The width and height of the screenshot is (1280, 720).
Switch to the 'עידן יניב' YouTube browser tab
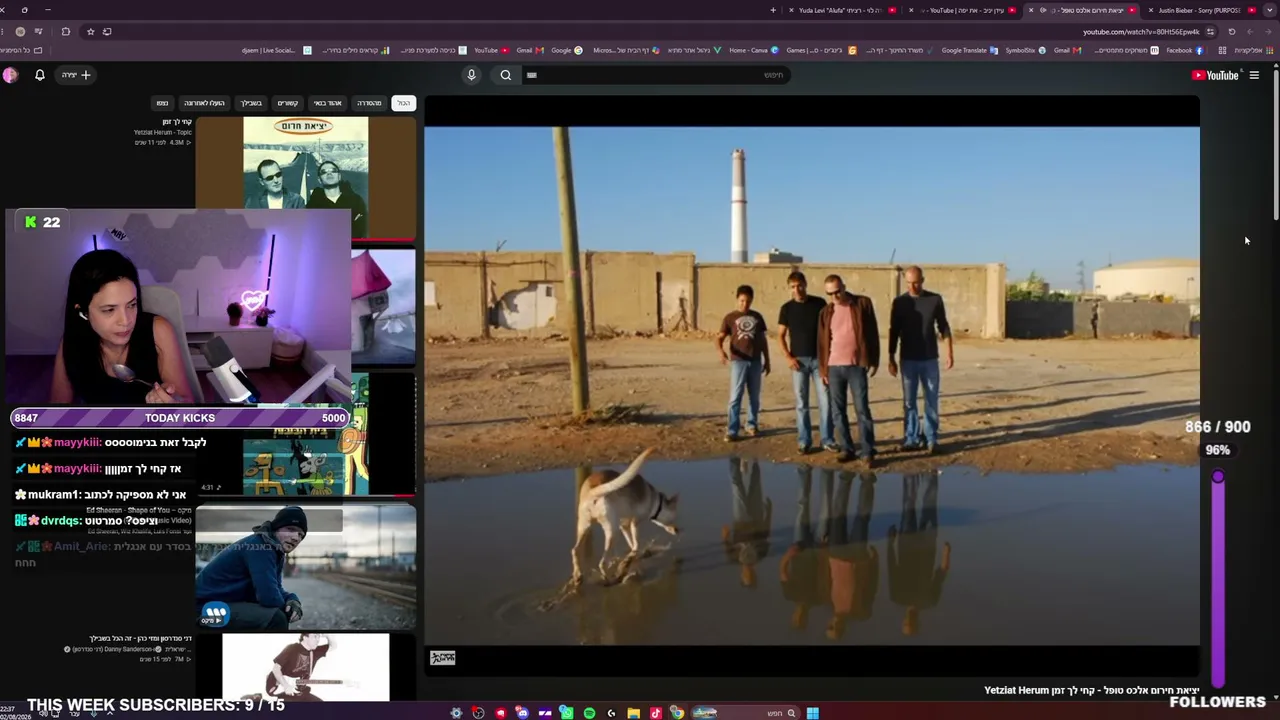click(x=963, y=10)
